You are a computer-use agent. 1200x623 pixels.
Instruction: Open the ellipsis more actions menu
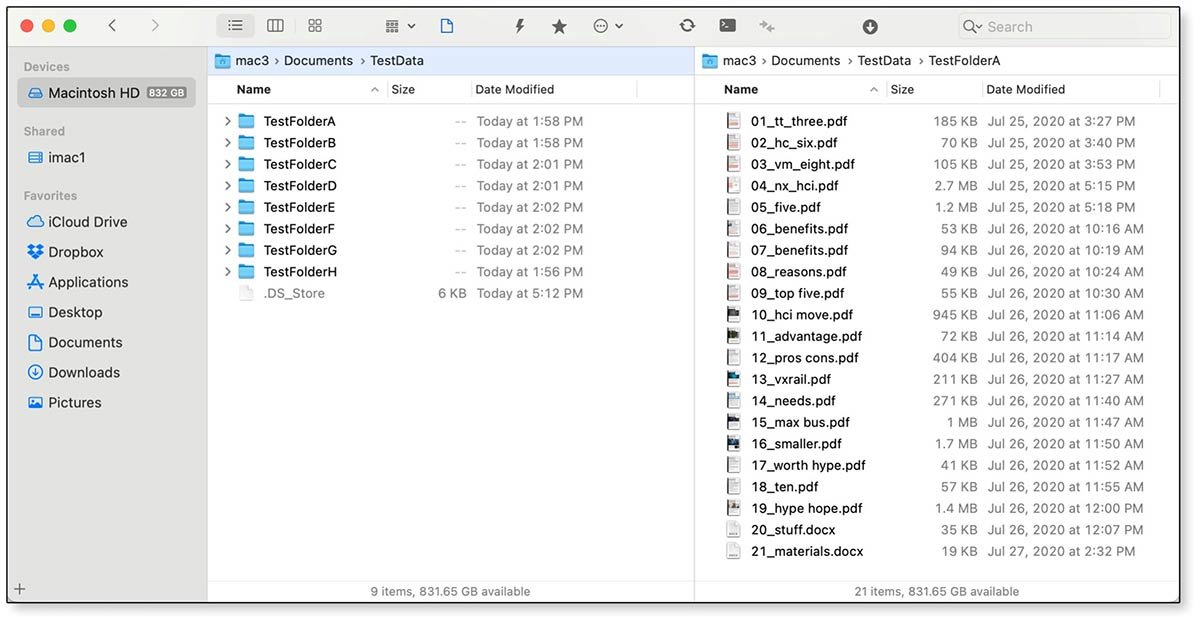pos(607,26)
